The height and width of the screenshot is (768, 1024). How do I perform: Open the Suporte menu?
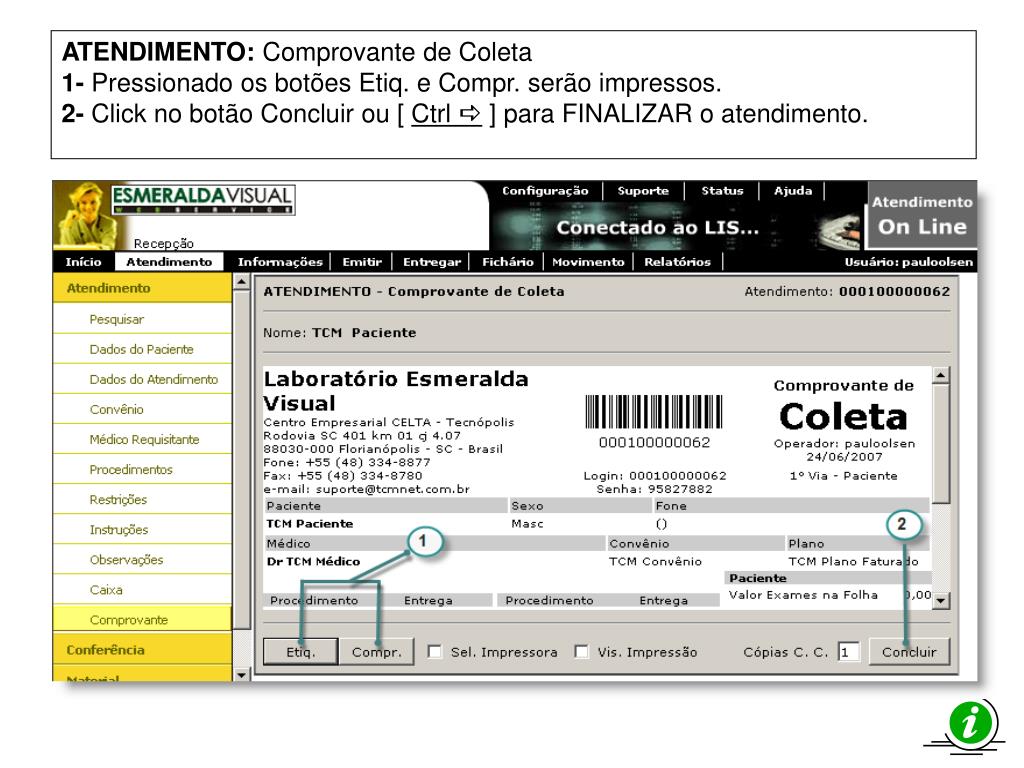(x=643, y=191)
